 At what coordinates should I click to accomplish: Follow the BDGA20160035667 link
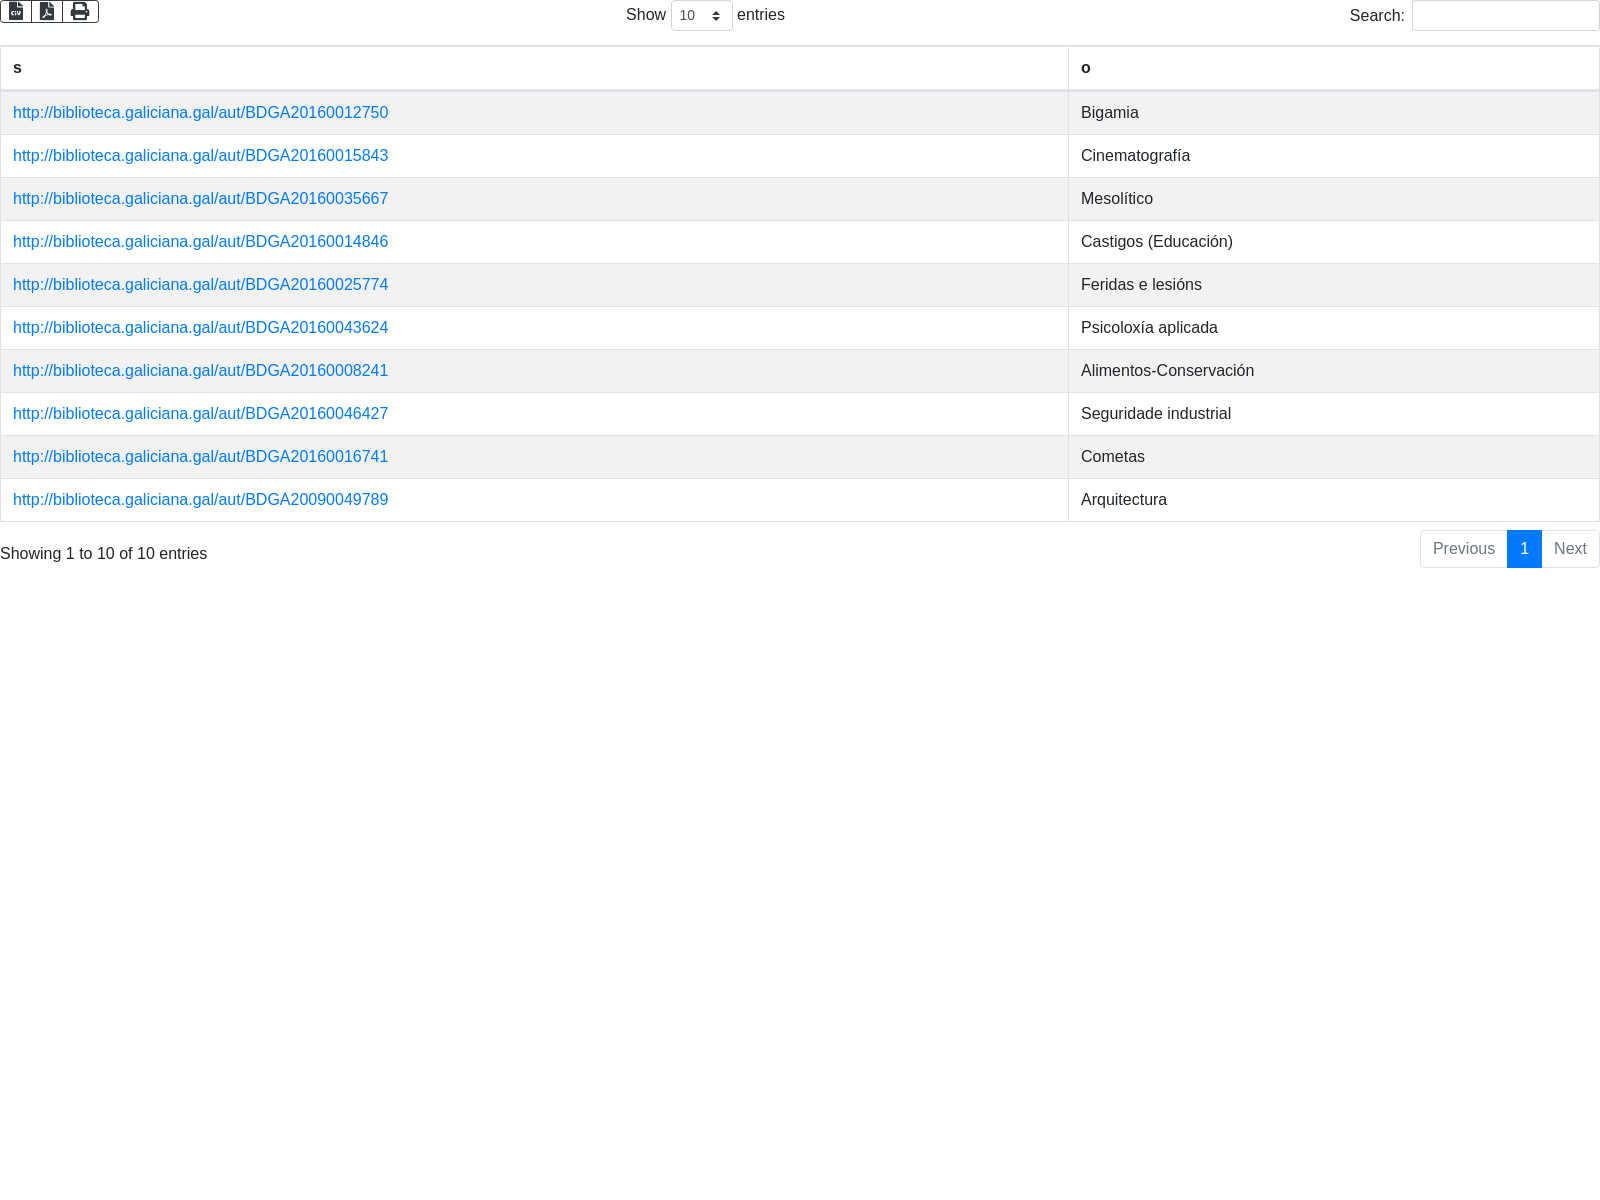[200, 199]
